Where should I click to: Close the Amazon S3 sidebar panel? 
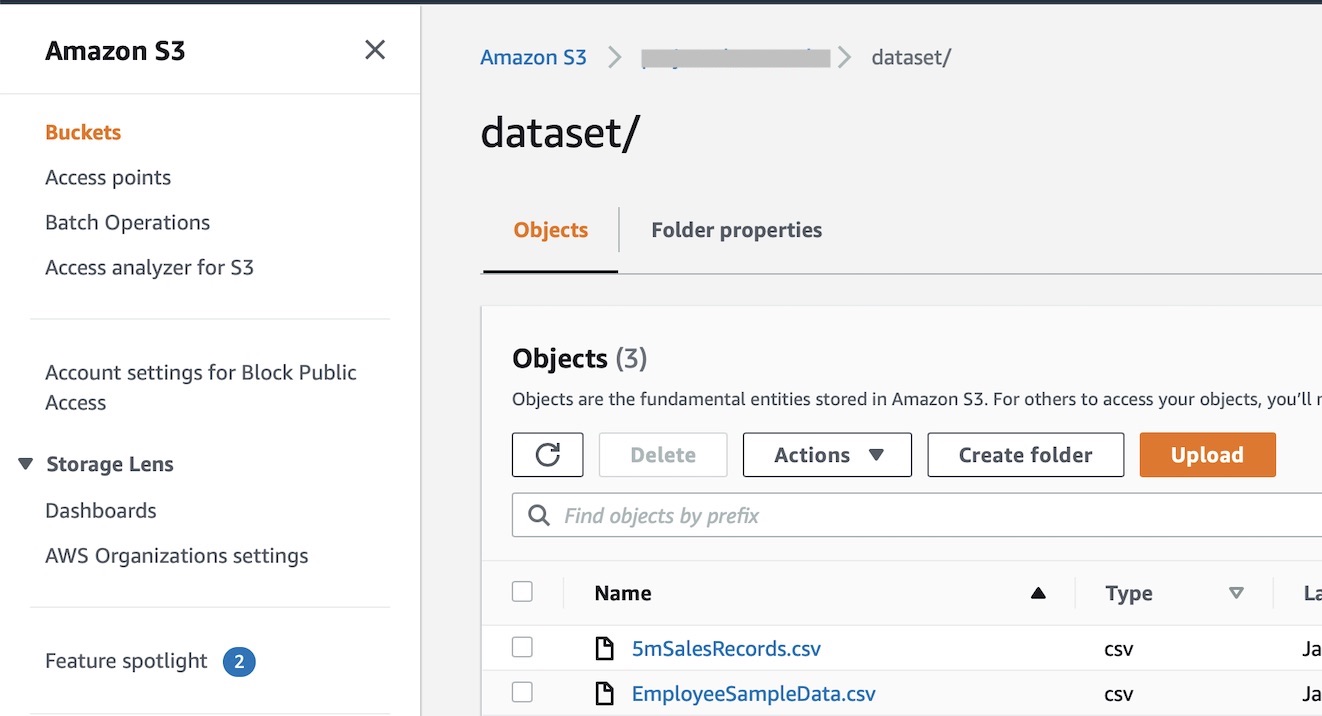(x=375, y=50)
